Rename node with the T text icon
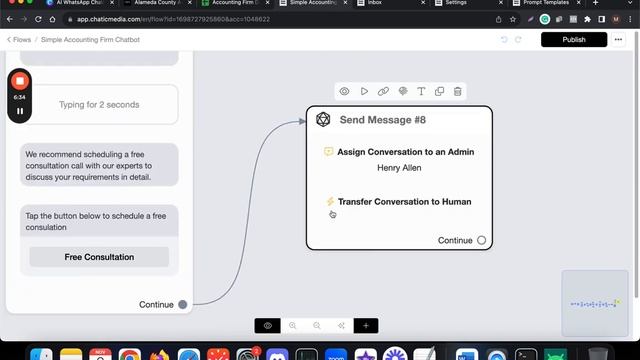 coord(421,91)
